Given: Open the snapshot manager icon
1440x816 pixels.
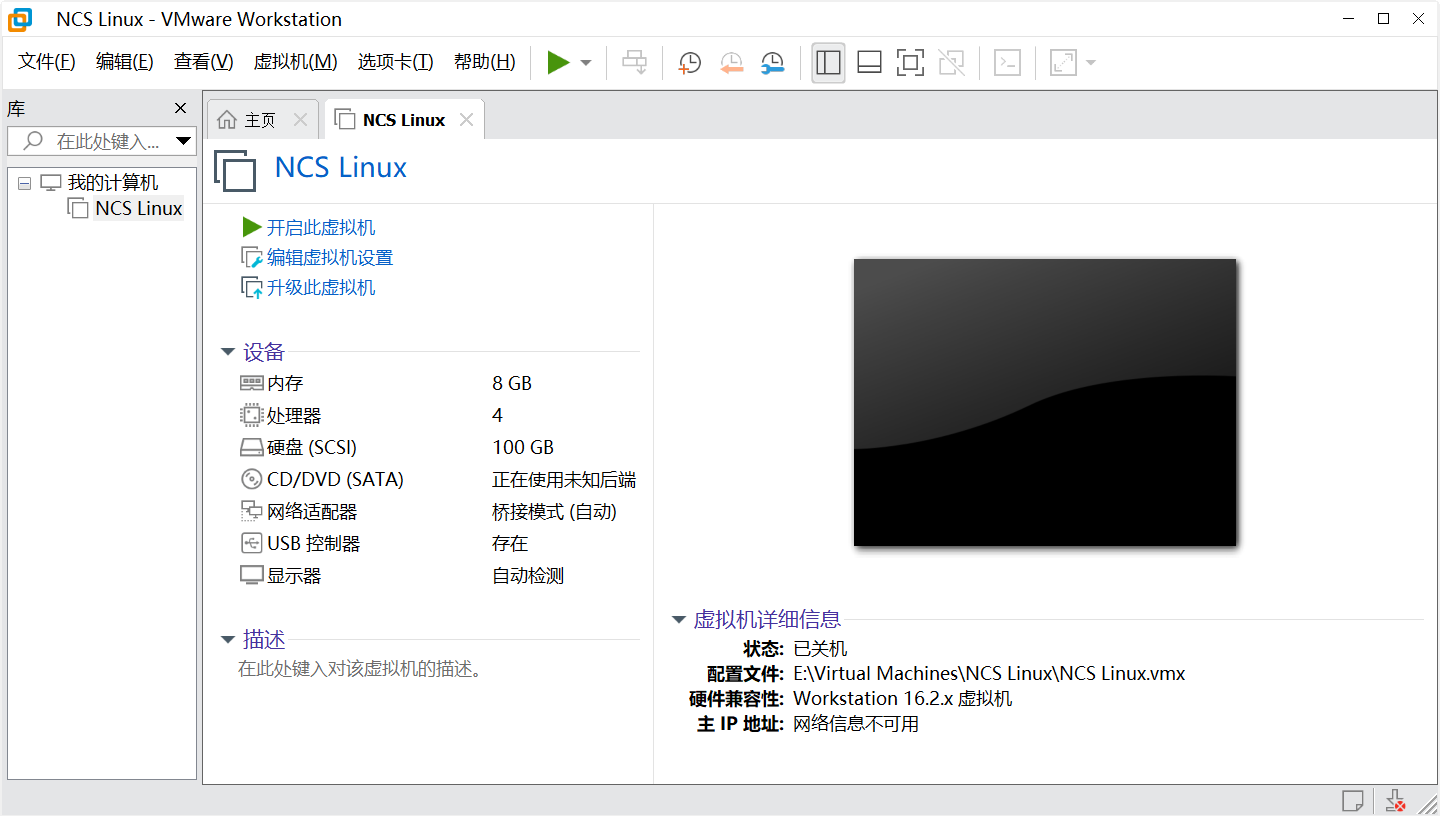Looking at the screenshot, I should click(x=772, y=63).
